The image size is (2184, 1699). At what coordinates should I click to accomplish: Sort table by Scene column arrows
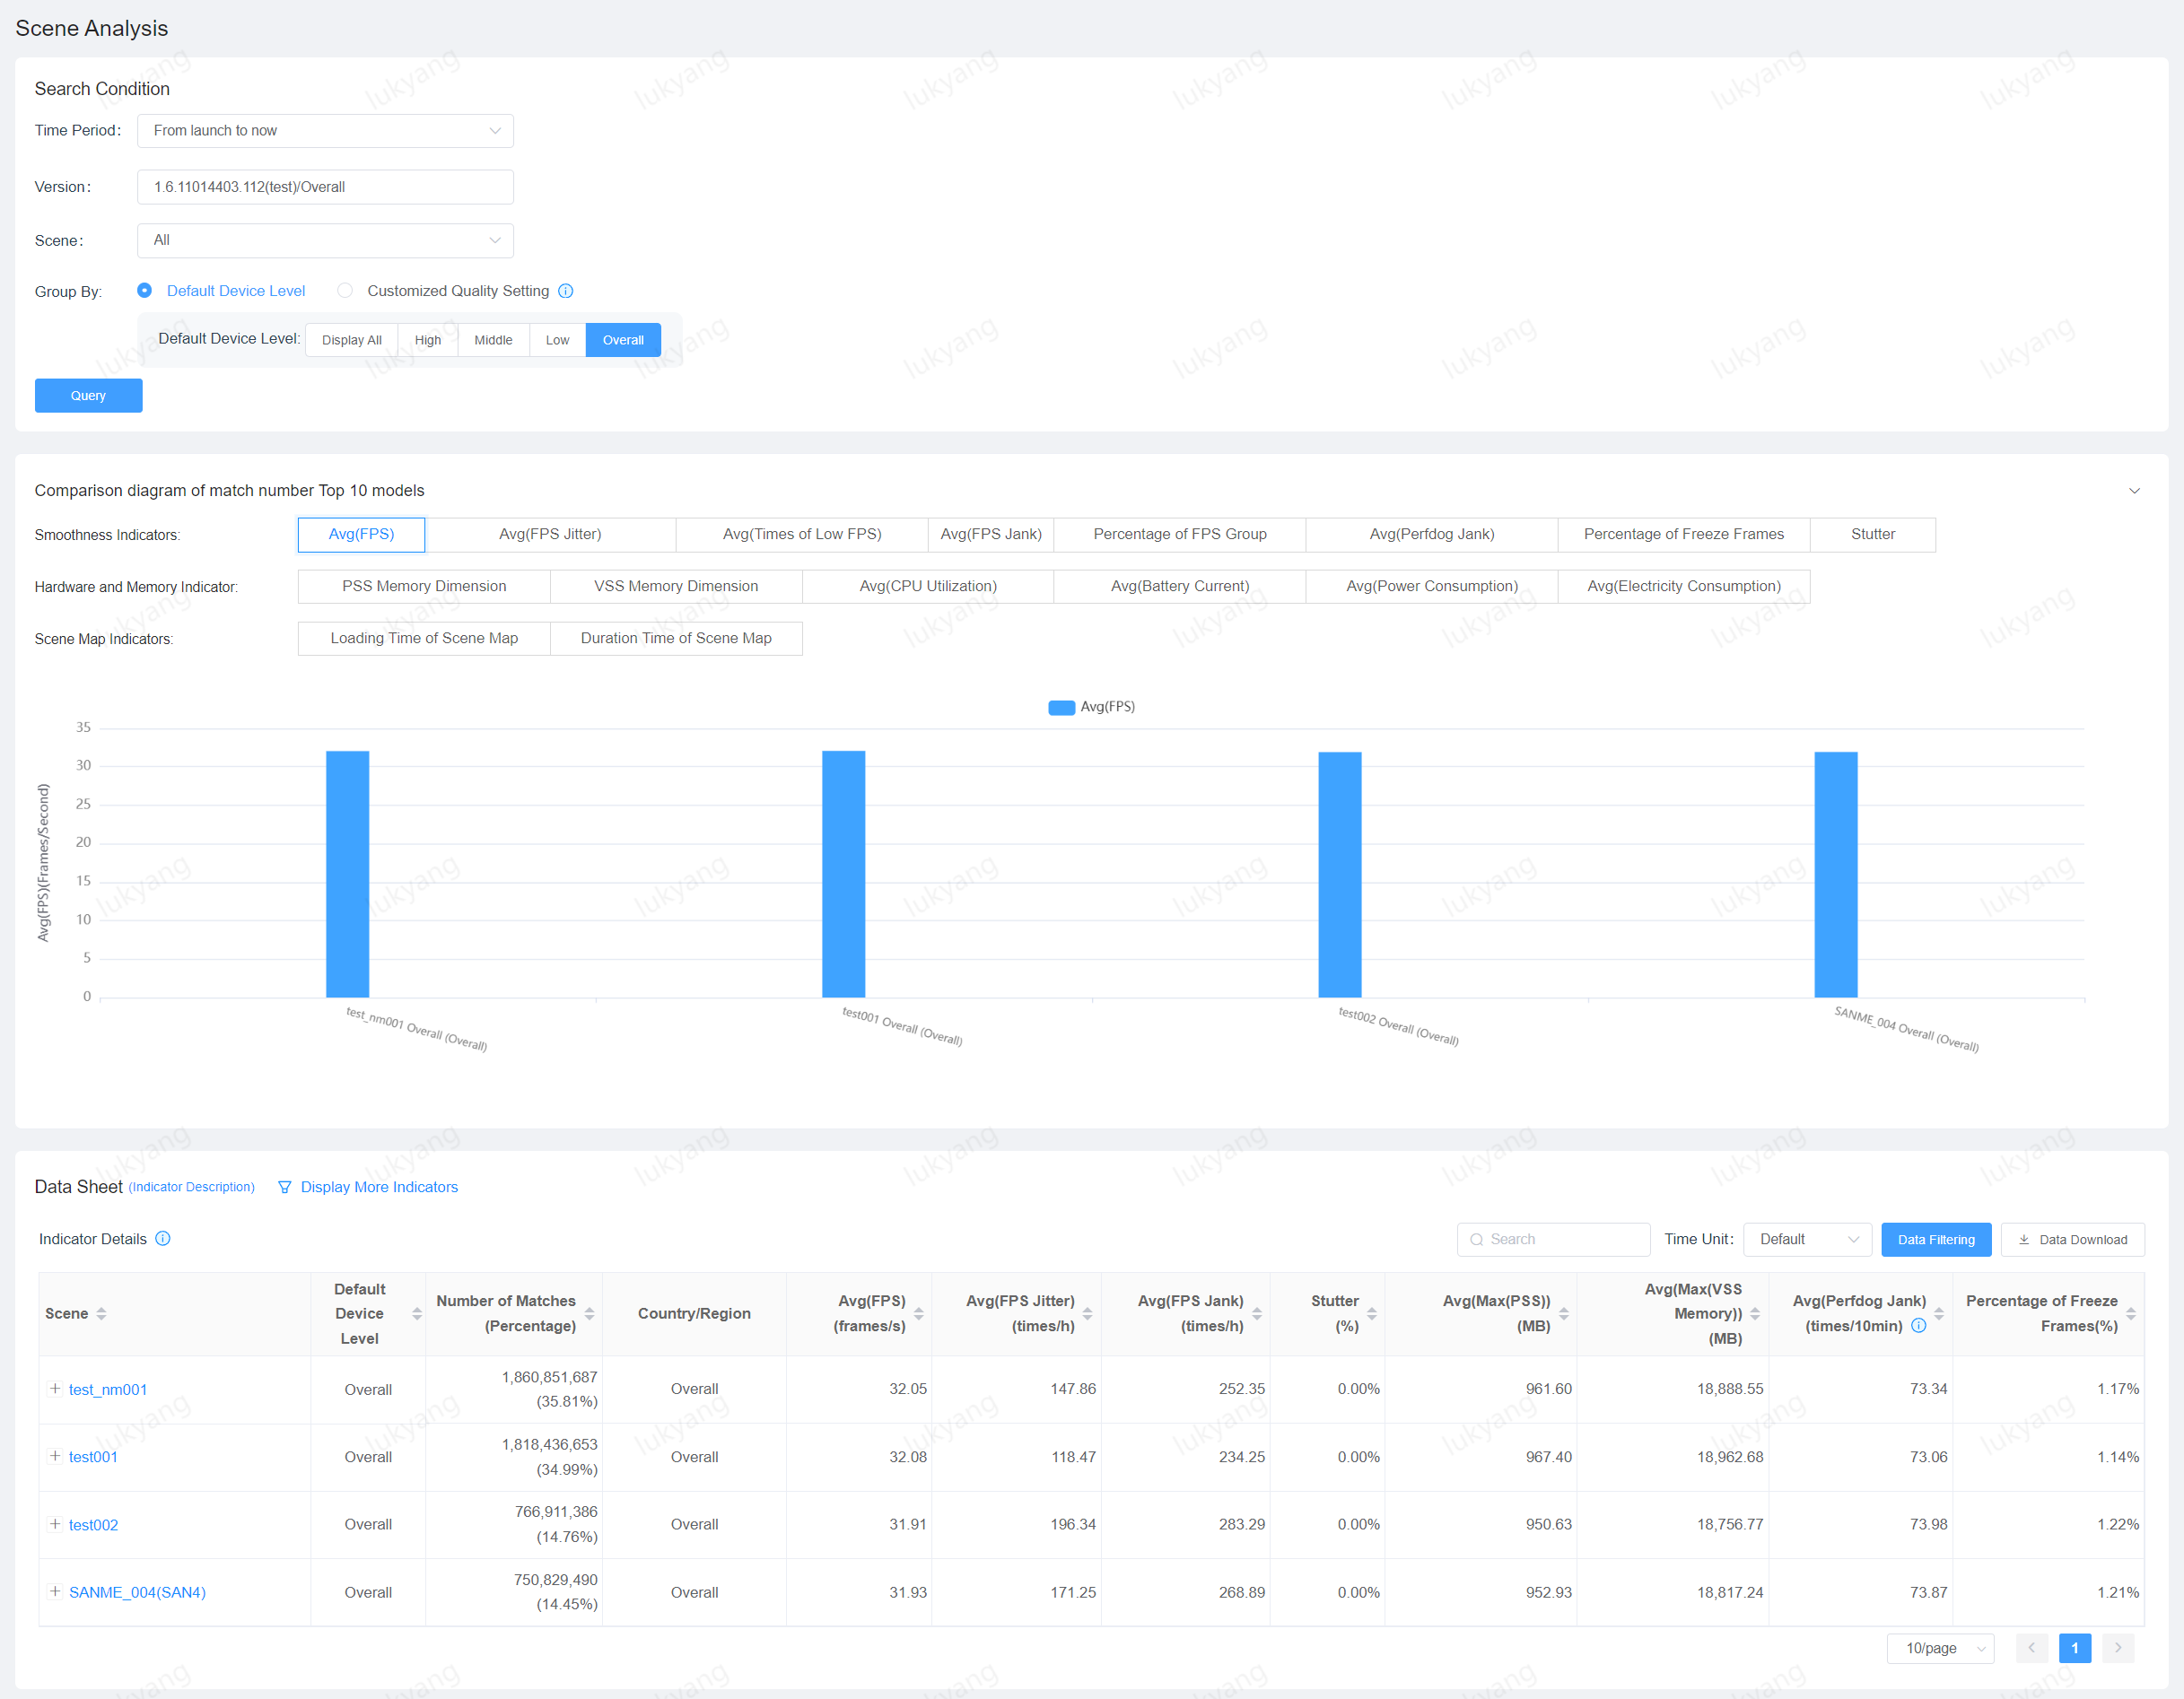[101, 1314]
